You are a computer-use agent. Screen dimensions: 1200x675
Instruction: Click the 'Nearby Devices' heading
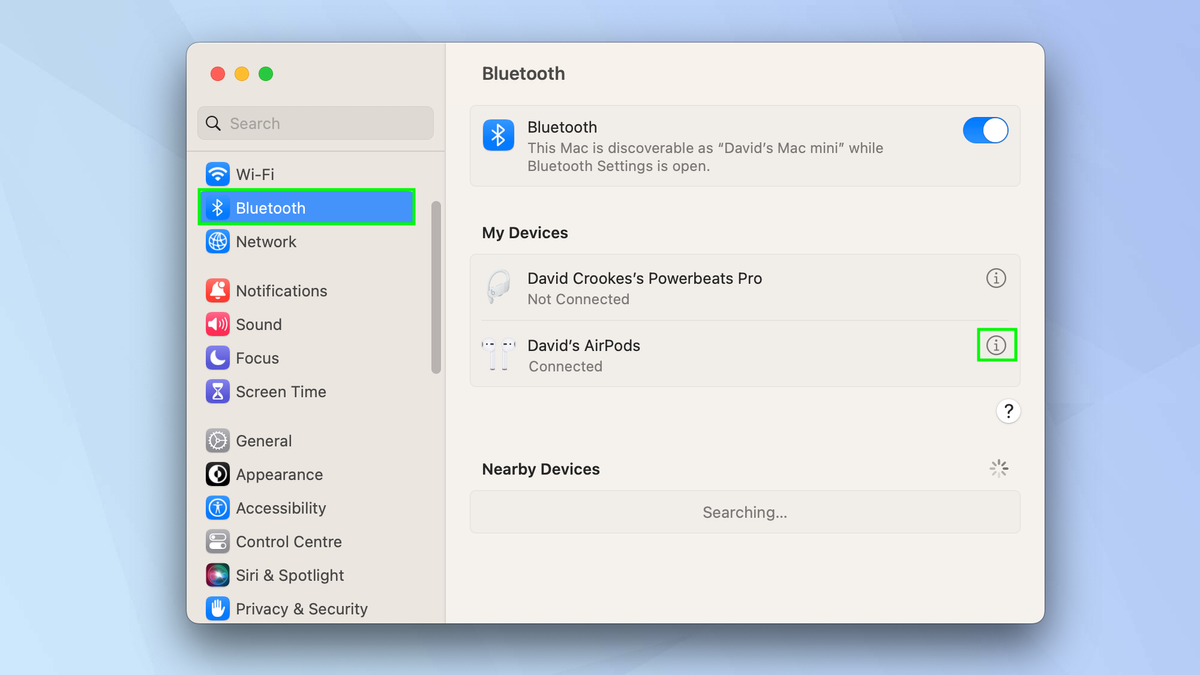541,469
